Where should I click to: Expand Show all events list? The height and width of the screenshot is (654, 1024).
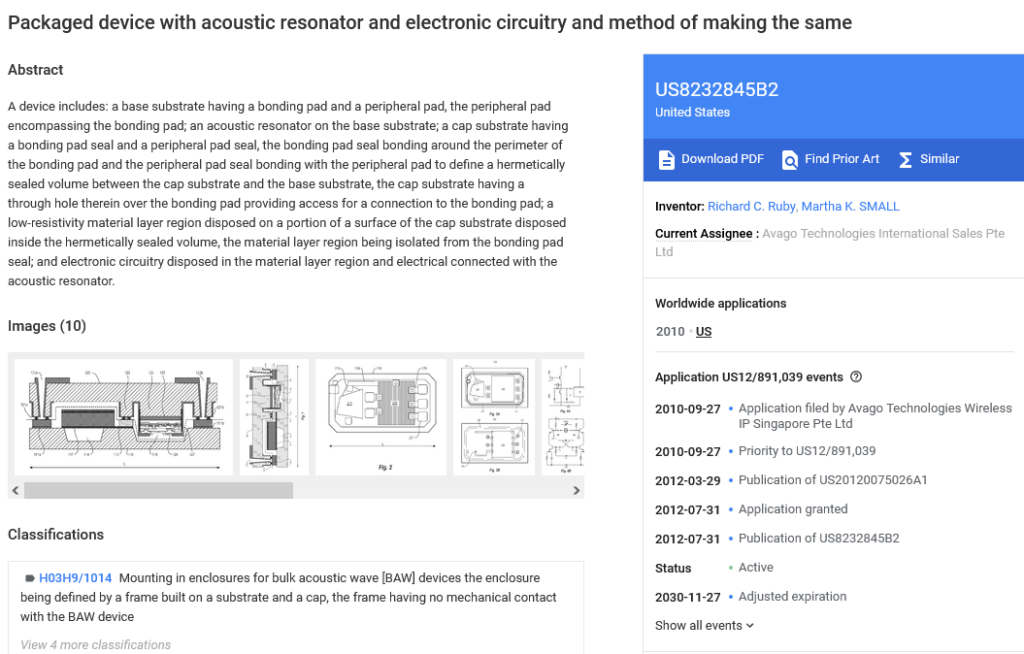(704, 626)
